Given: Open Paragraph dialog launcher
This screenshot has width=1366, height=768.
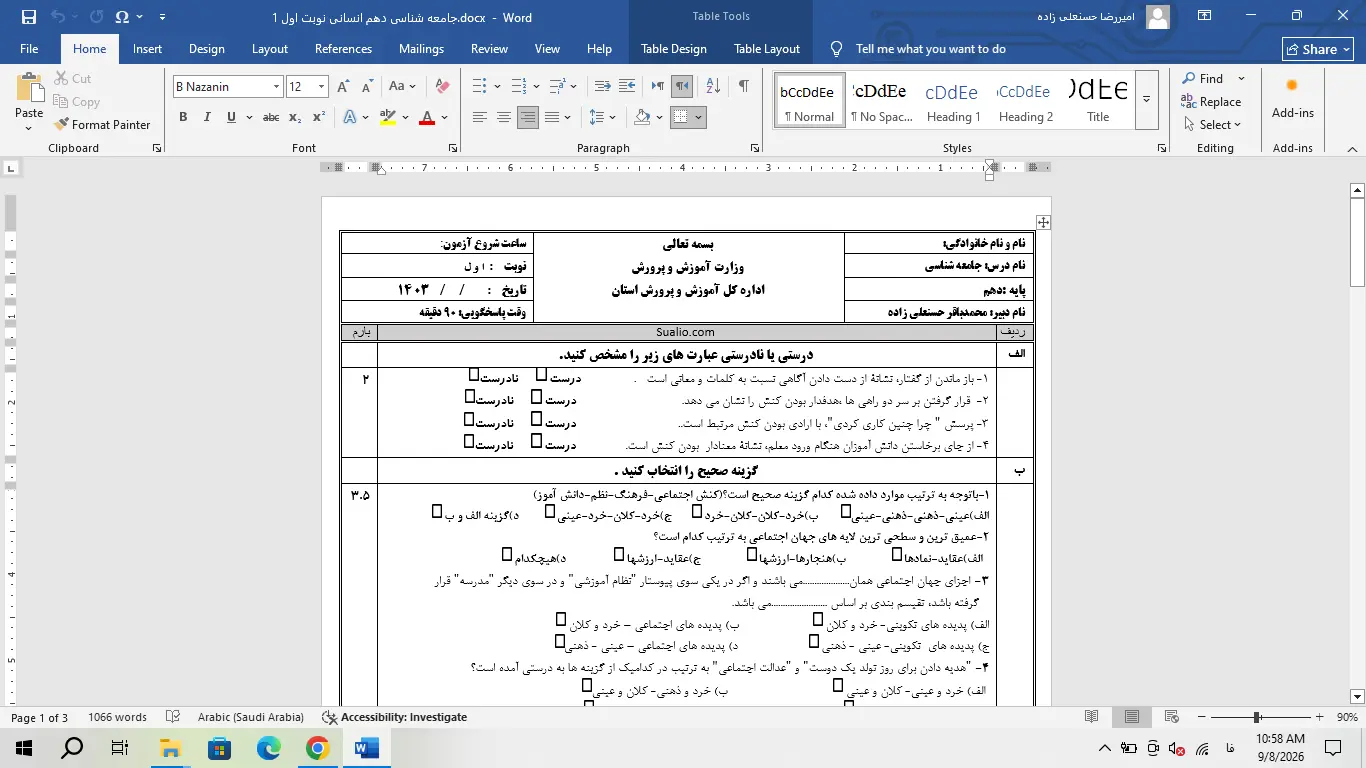Looking at the screenshot, I should click(757, 148).
